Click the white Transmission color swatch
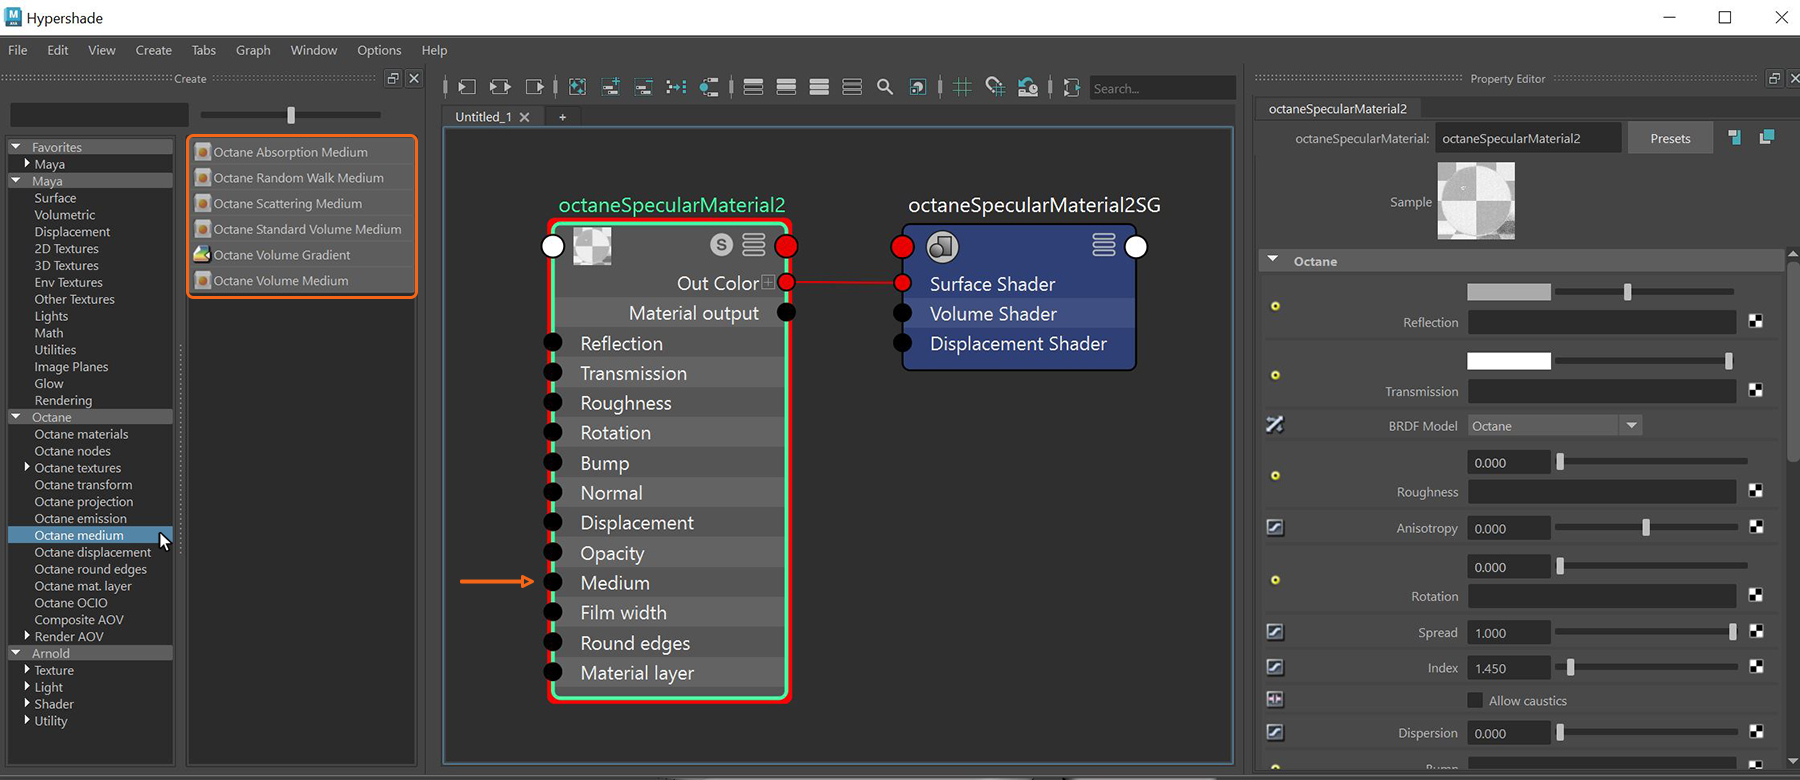This screenshot has width=1800, height=780. pos(1508,361)
